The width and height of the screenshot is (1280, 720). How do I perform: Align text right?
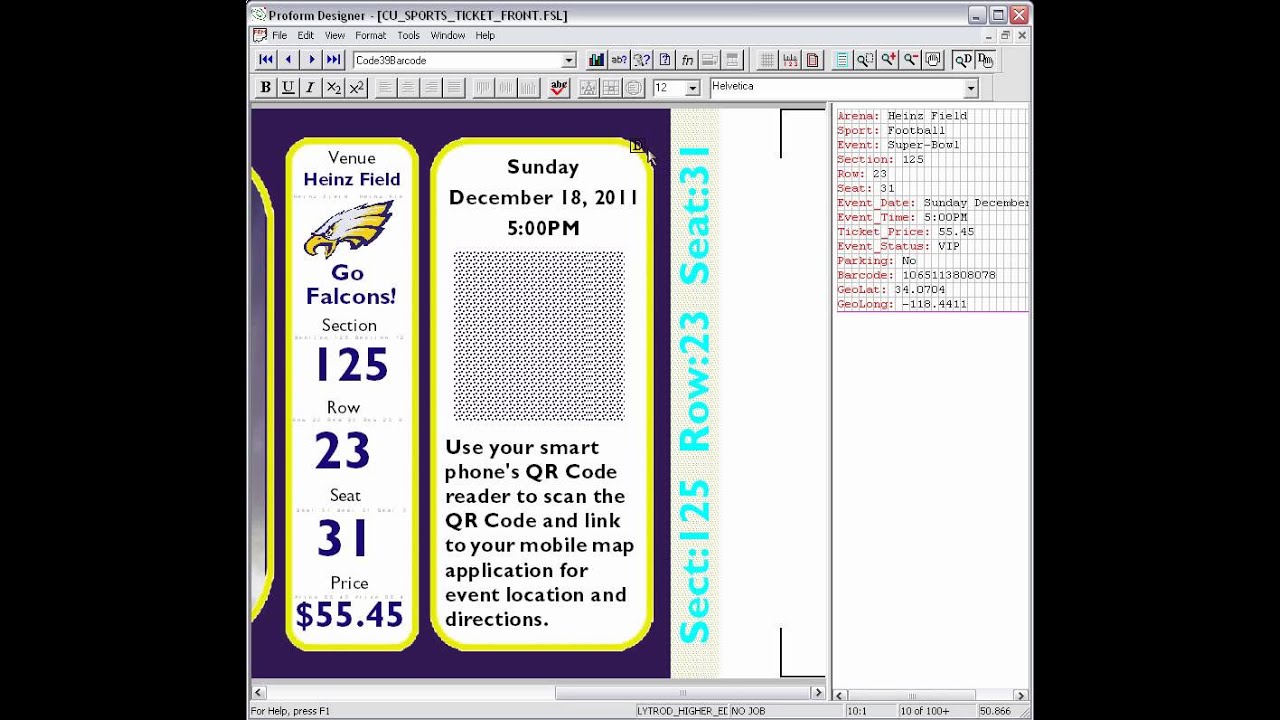(x=431, y=87)
